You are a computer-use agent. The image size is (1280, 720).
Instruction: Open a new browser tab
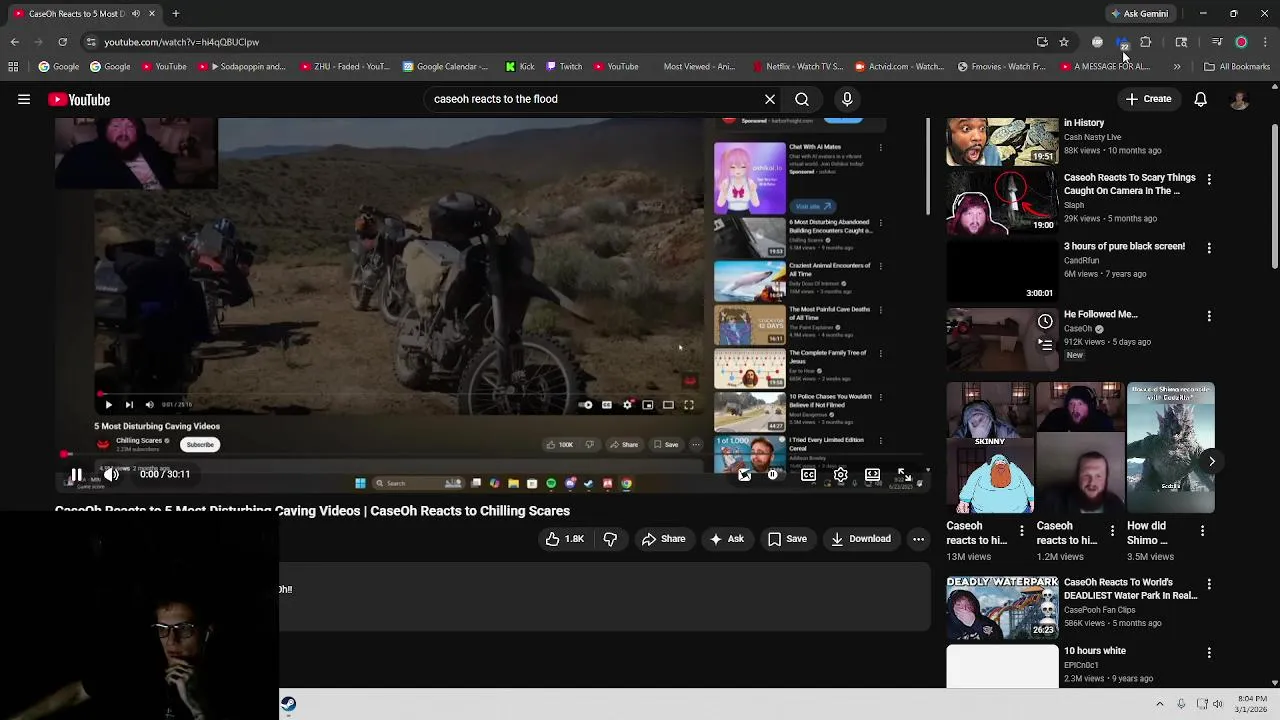(x=175, y=14)
